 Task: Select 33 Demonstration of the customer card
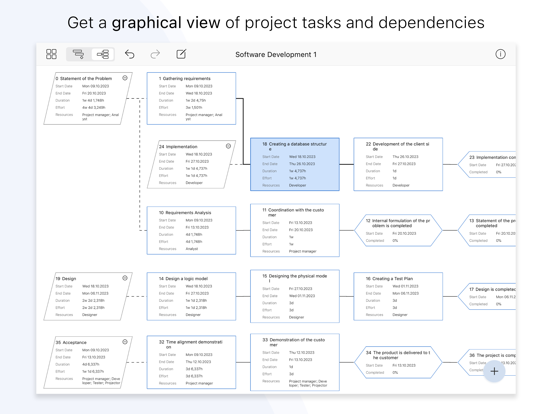[x=295, y=362]
